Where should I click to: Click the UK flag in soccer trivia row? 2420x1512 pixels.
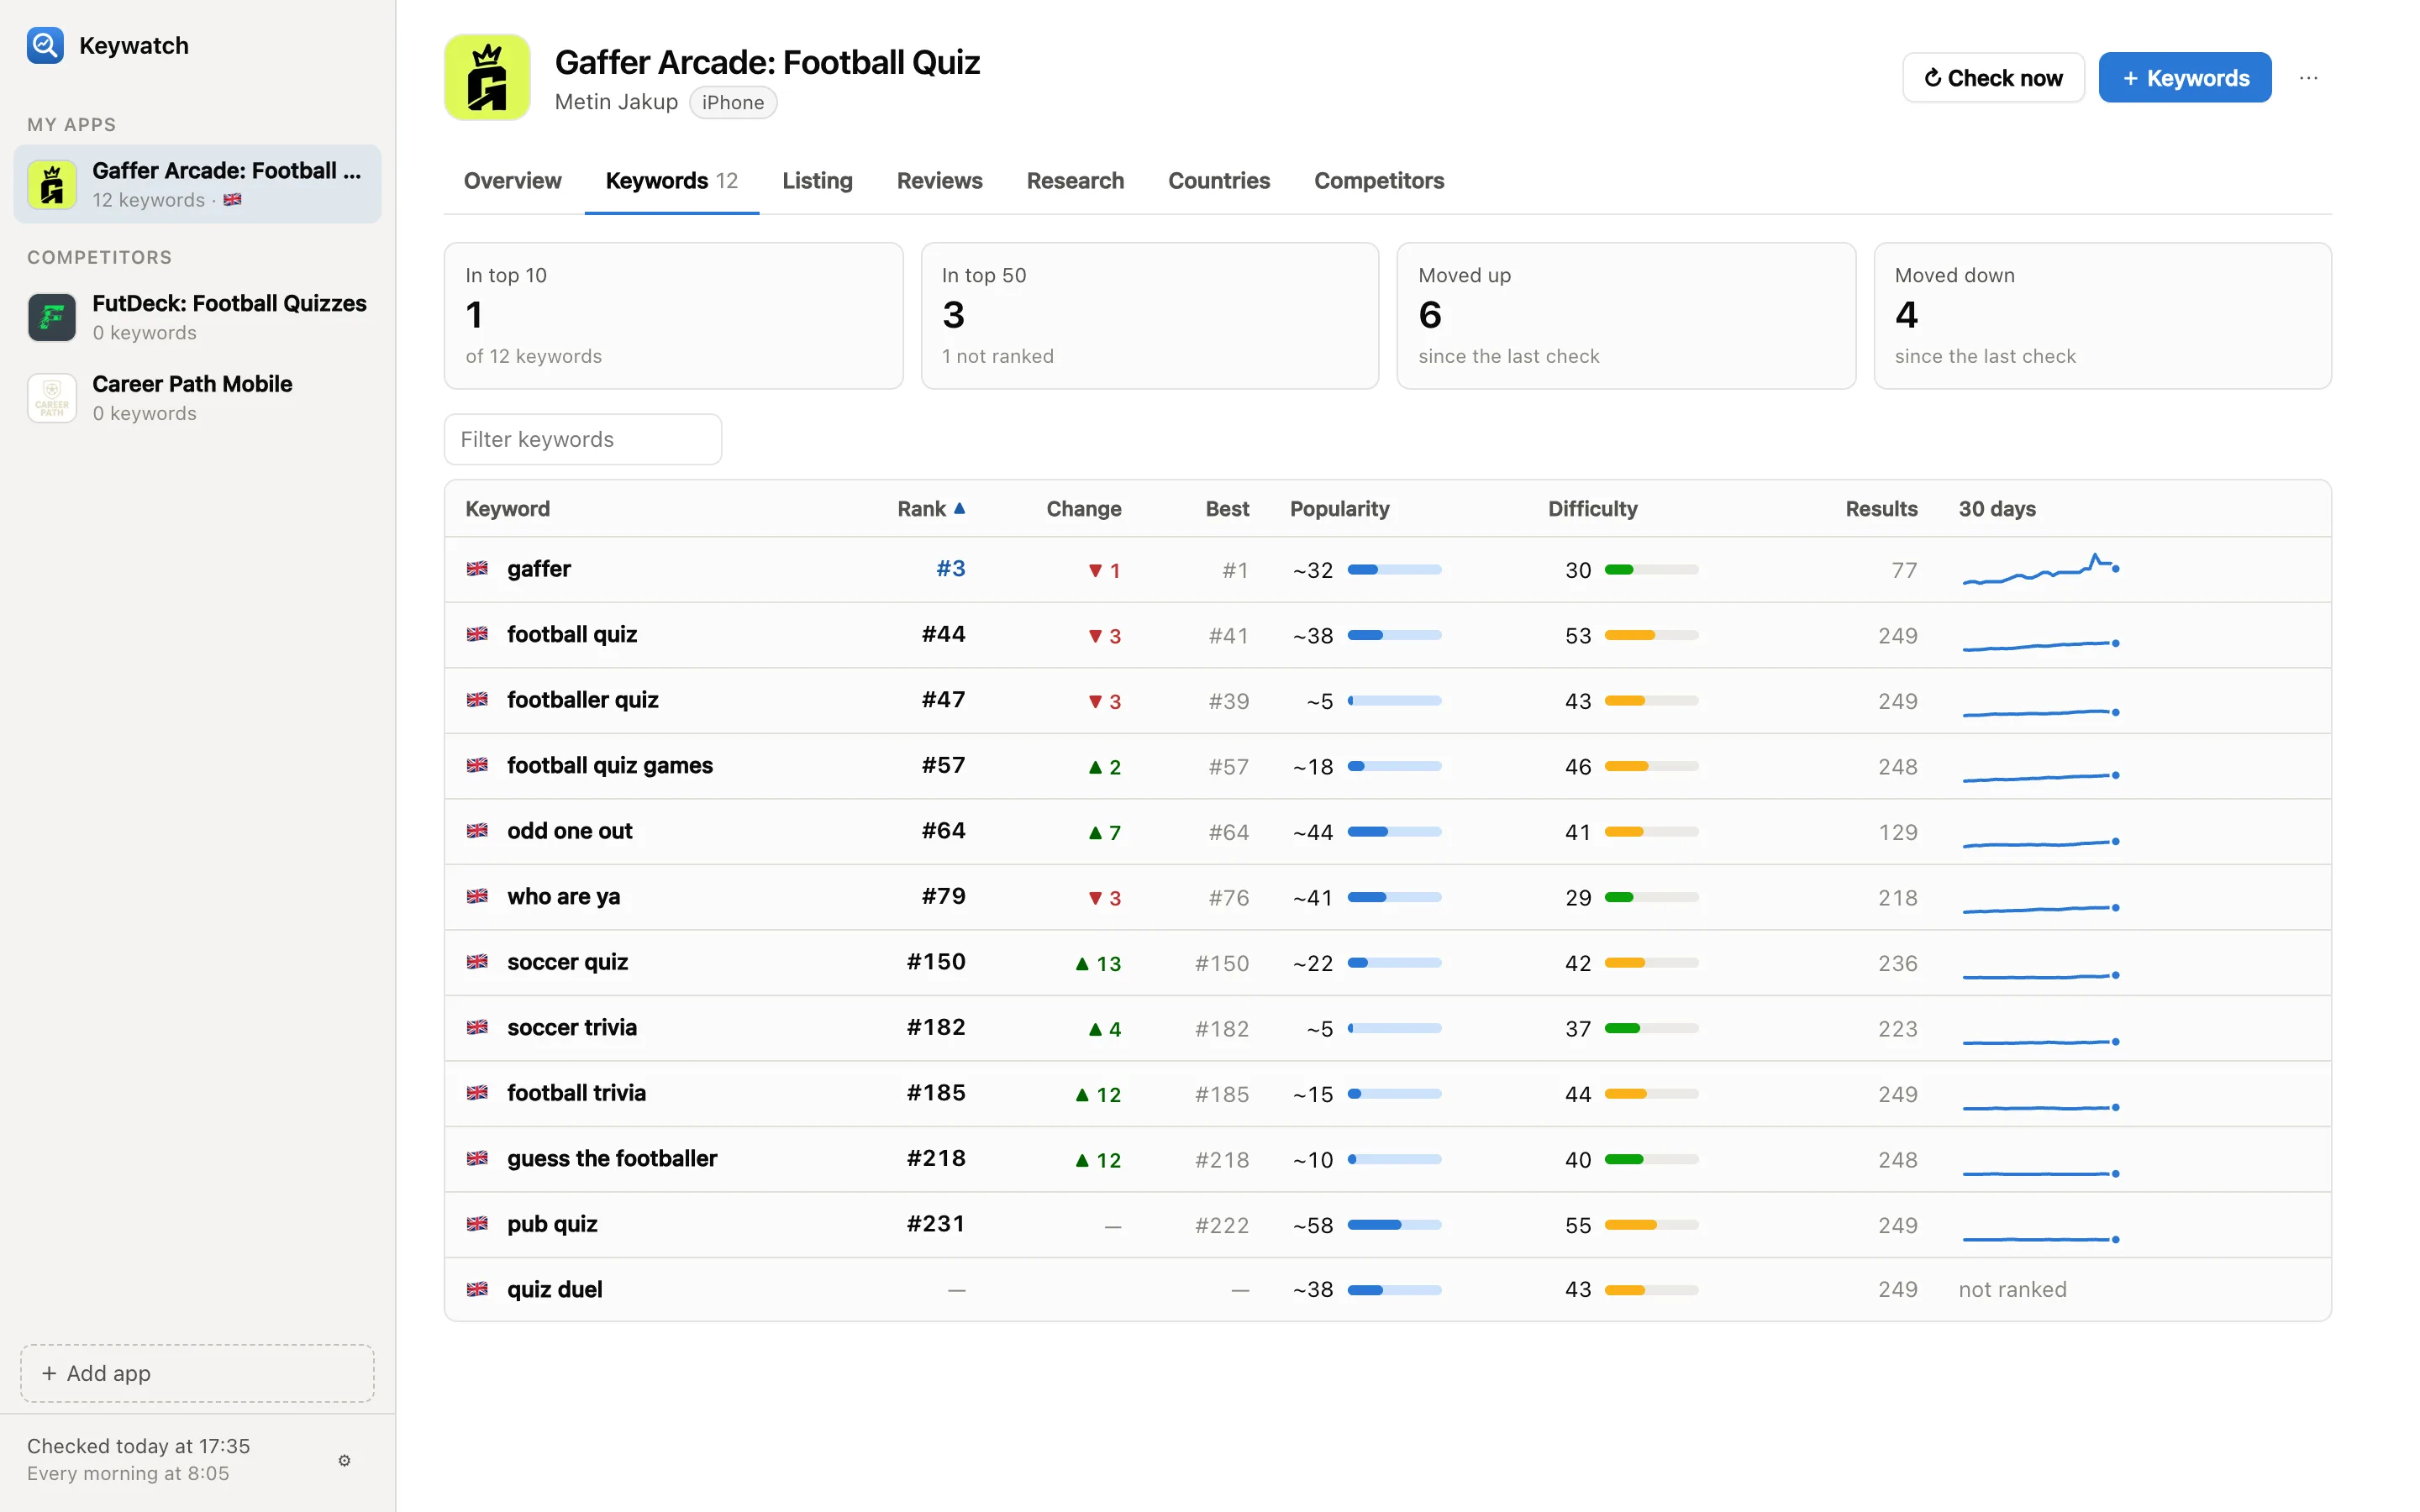477,1027
